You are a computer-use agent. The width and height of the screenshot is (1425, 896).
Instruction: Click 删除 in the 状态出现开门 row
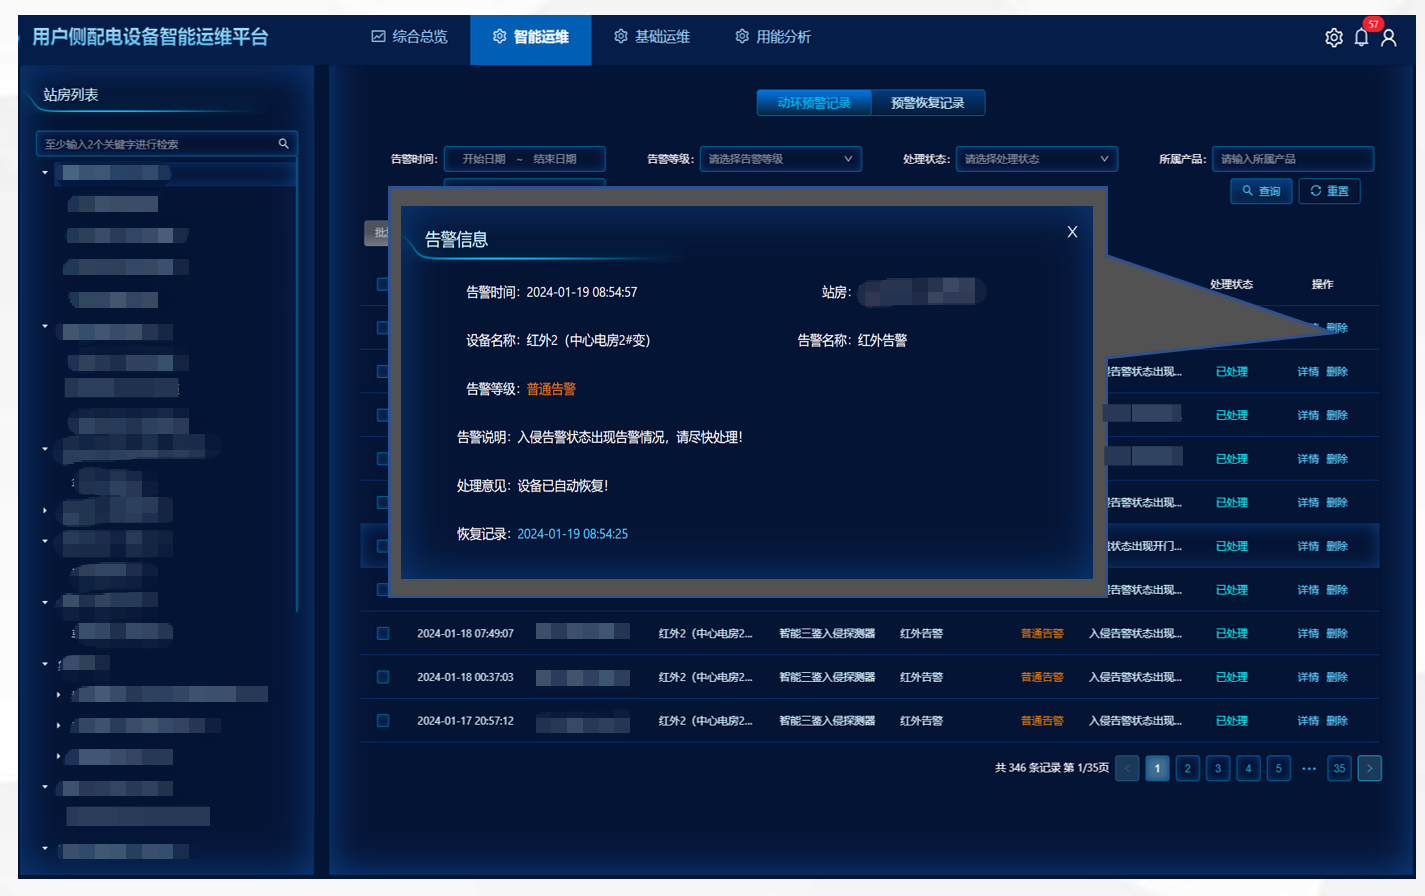coord(1337,546)
